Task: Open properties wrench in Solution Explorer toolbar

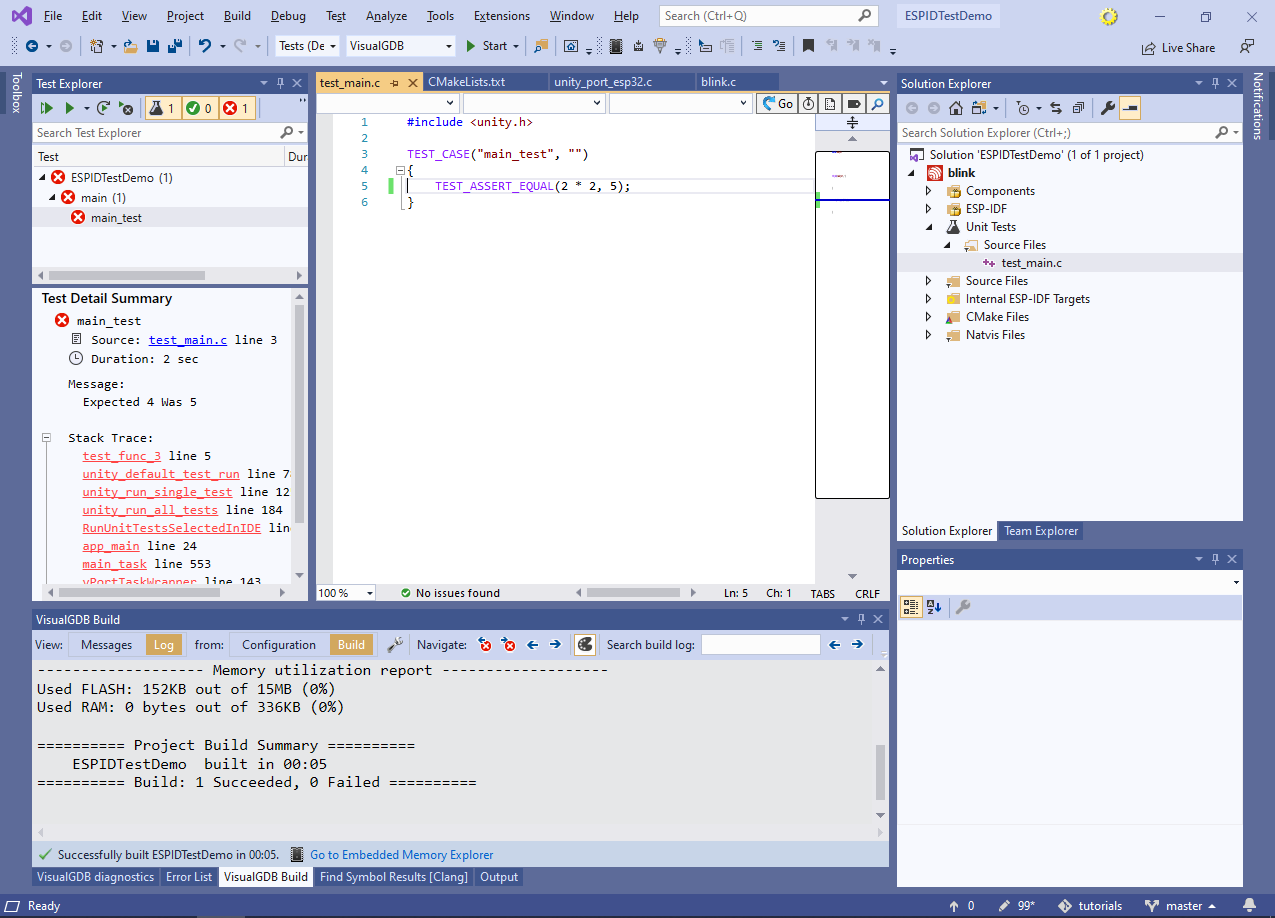Action: point(1108,108)
